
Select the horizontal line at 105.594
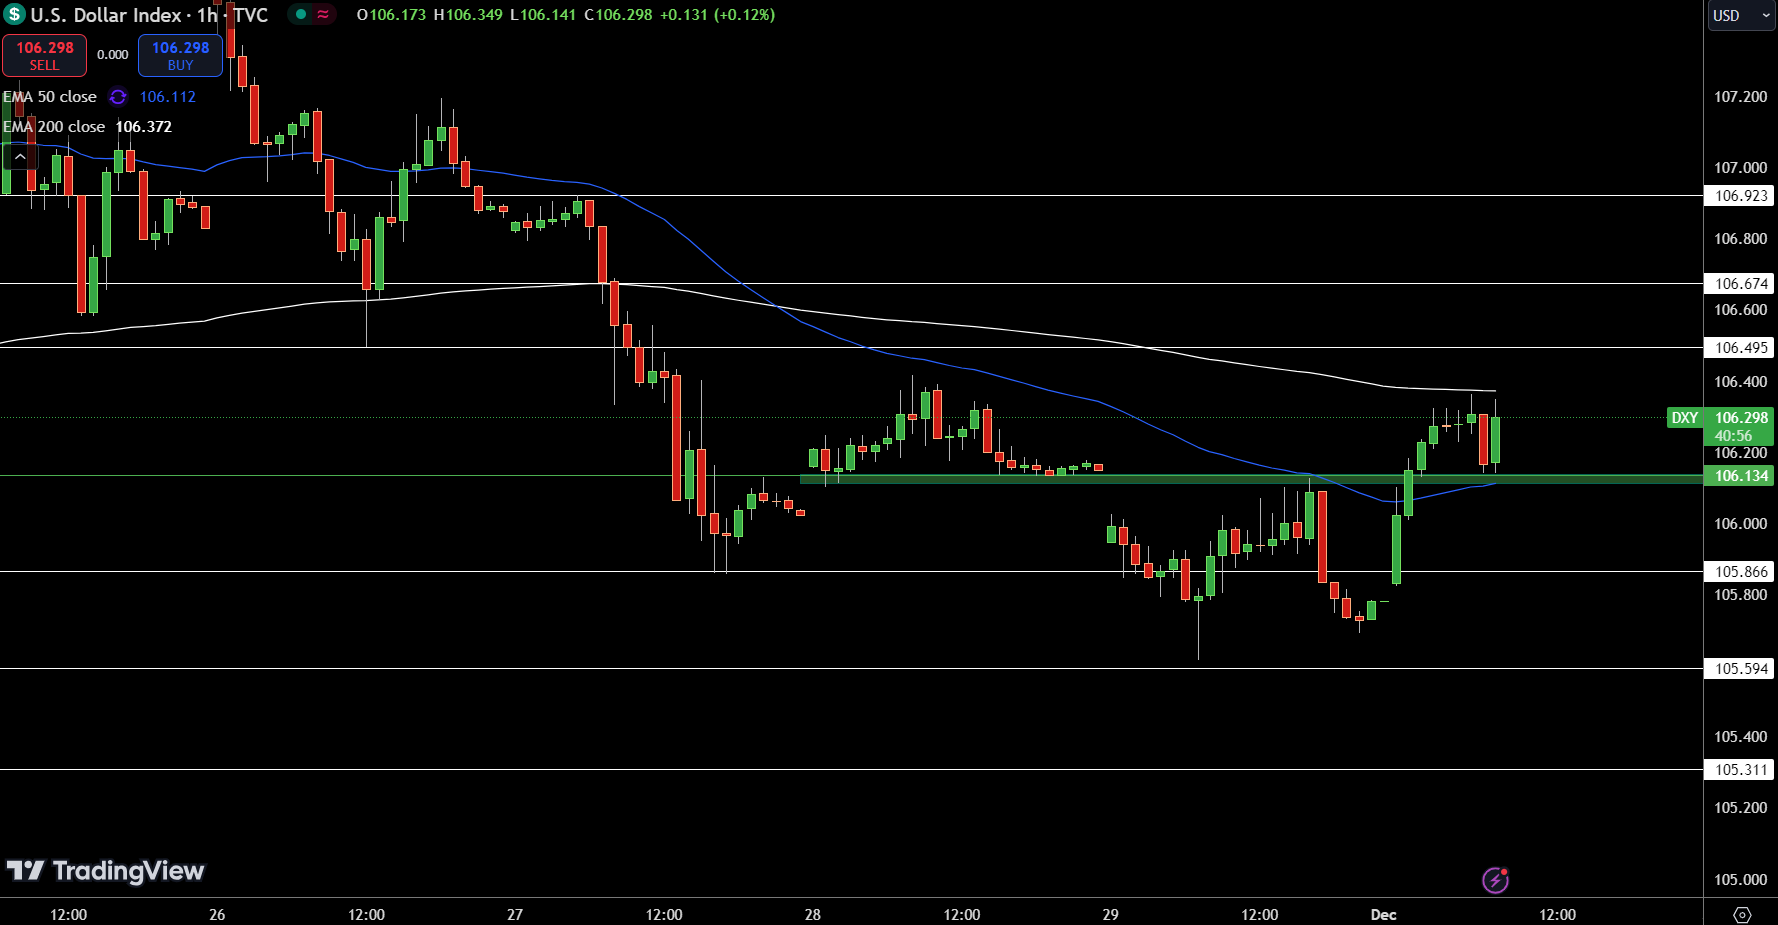(x=851, y=669)
